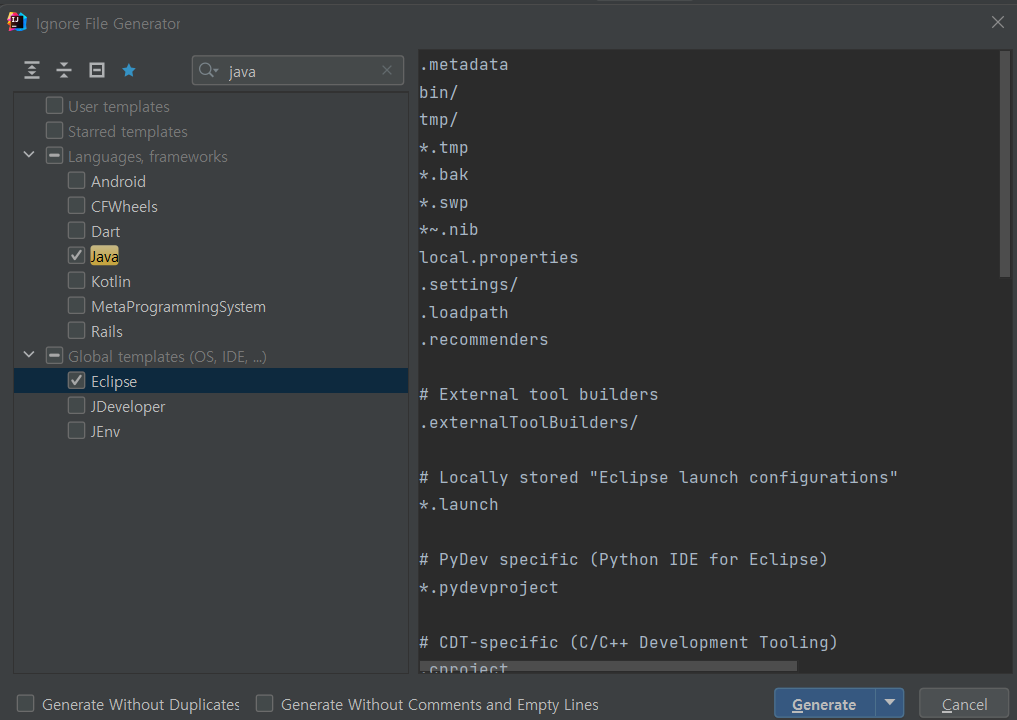Click the 'local.properties' preview line
This screenshot has width=1017, height=720.
click(499, 258)
